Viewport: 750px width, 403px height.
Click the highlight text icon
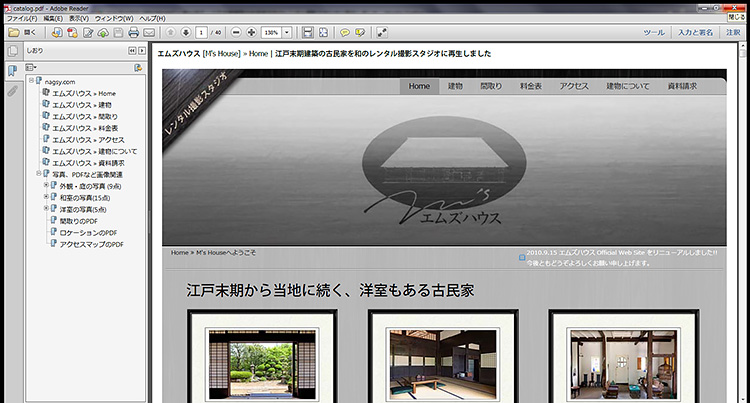click(360, 33)
